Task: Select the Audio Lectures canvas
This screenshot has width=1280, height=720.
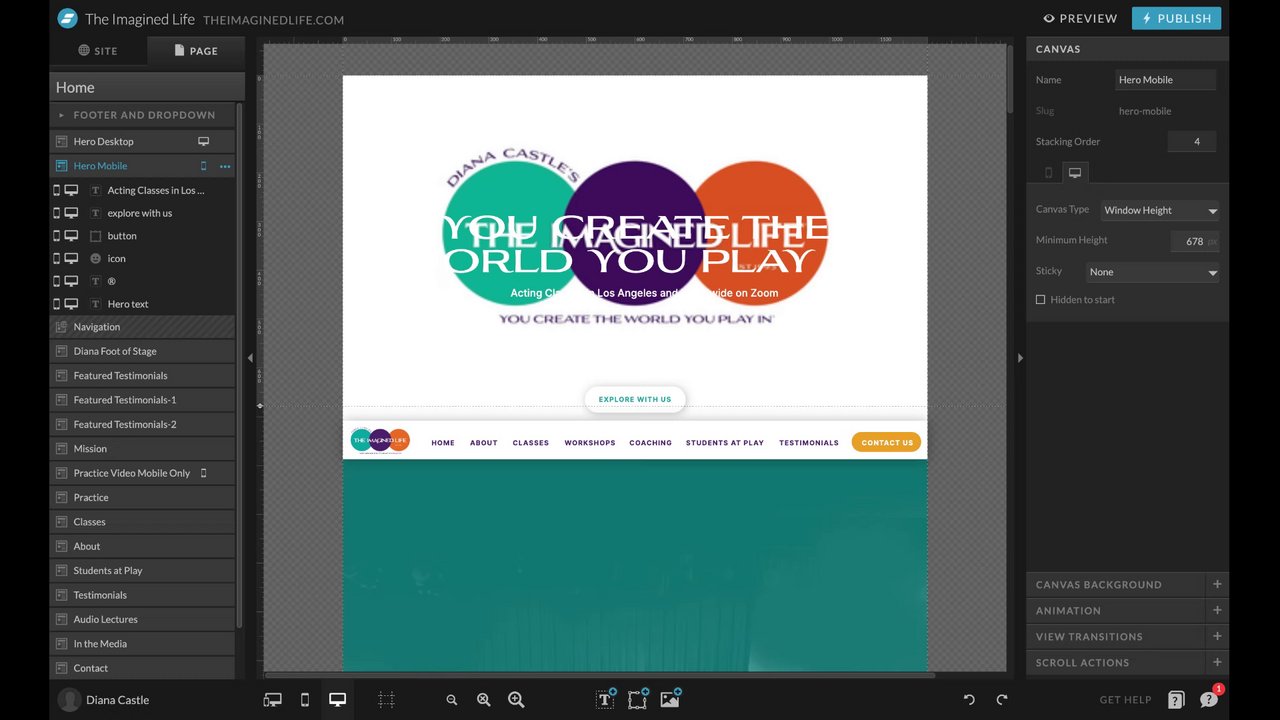Action: [x=142, y=619]
